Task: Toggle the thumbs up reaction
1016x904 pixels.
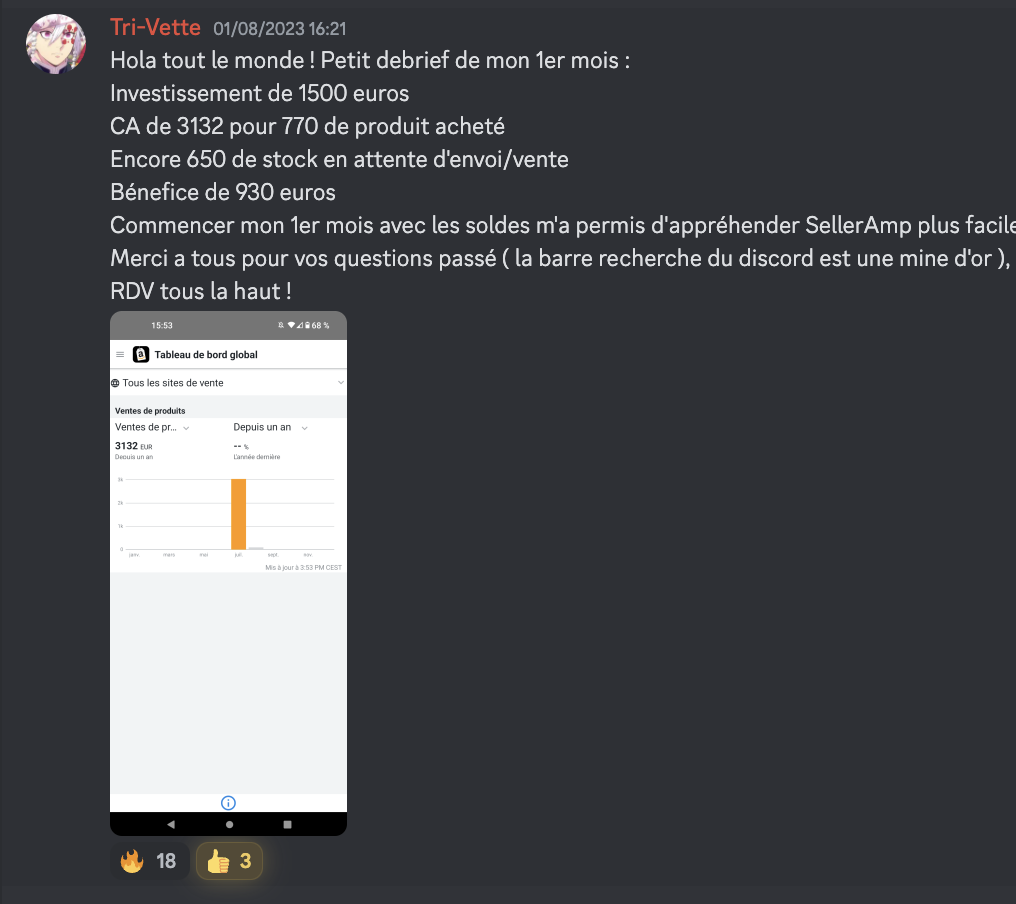Action: click(229, 861)
